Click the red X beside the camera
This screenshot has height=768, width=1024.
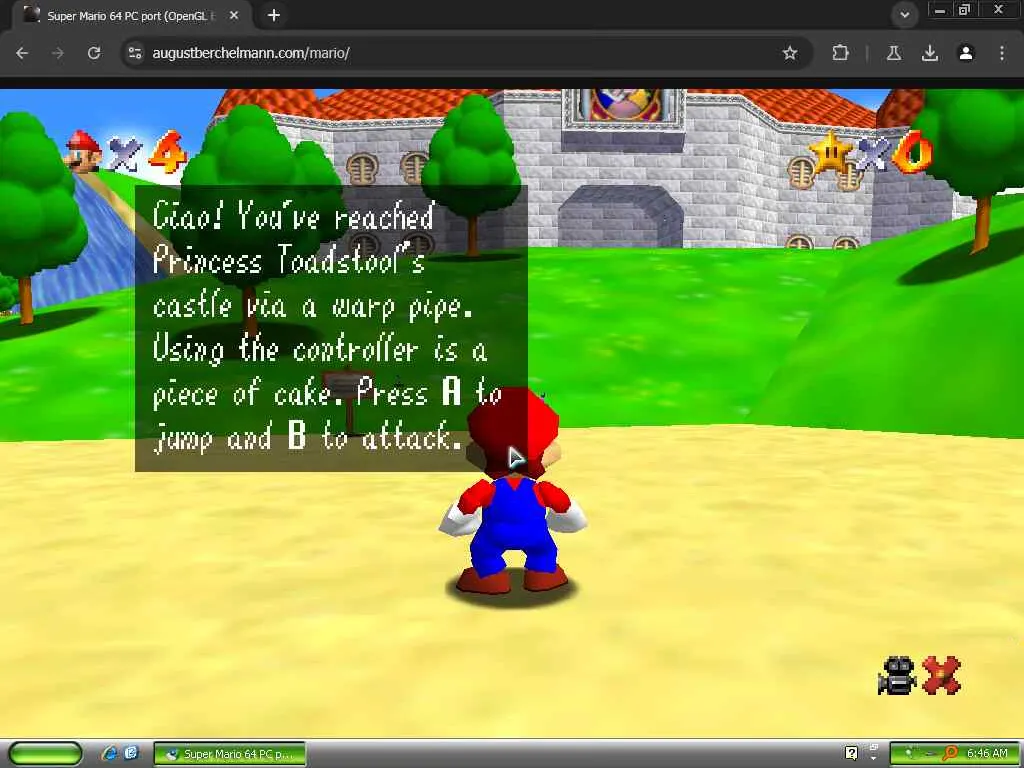pyautogui.click(x=941, y=675)
